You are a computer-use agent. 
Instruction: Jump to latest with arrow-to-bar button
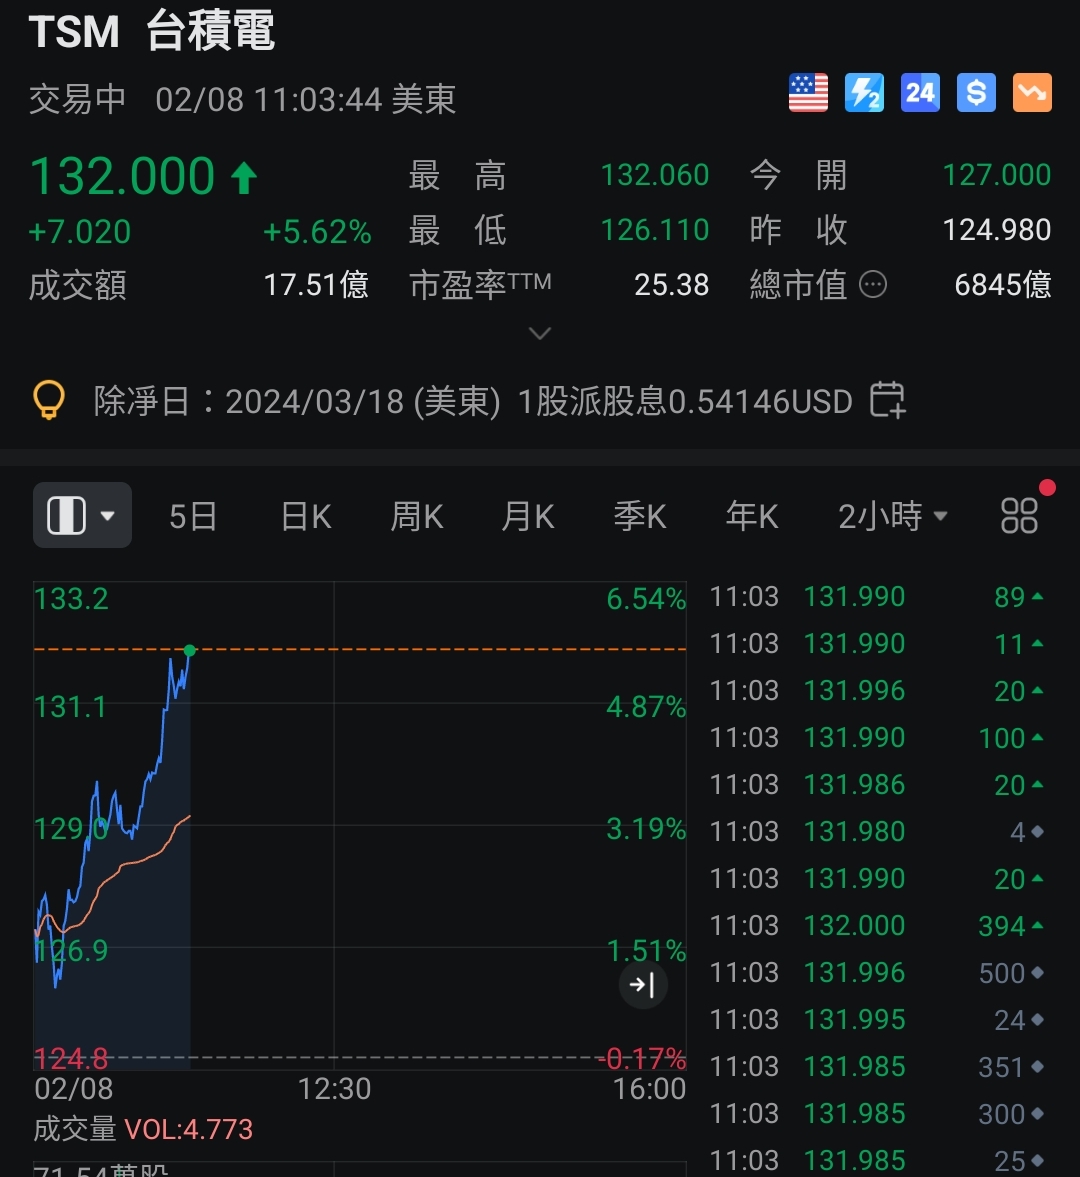click(643, 984)
